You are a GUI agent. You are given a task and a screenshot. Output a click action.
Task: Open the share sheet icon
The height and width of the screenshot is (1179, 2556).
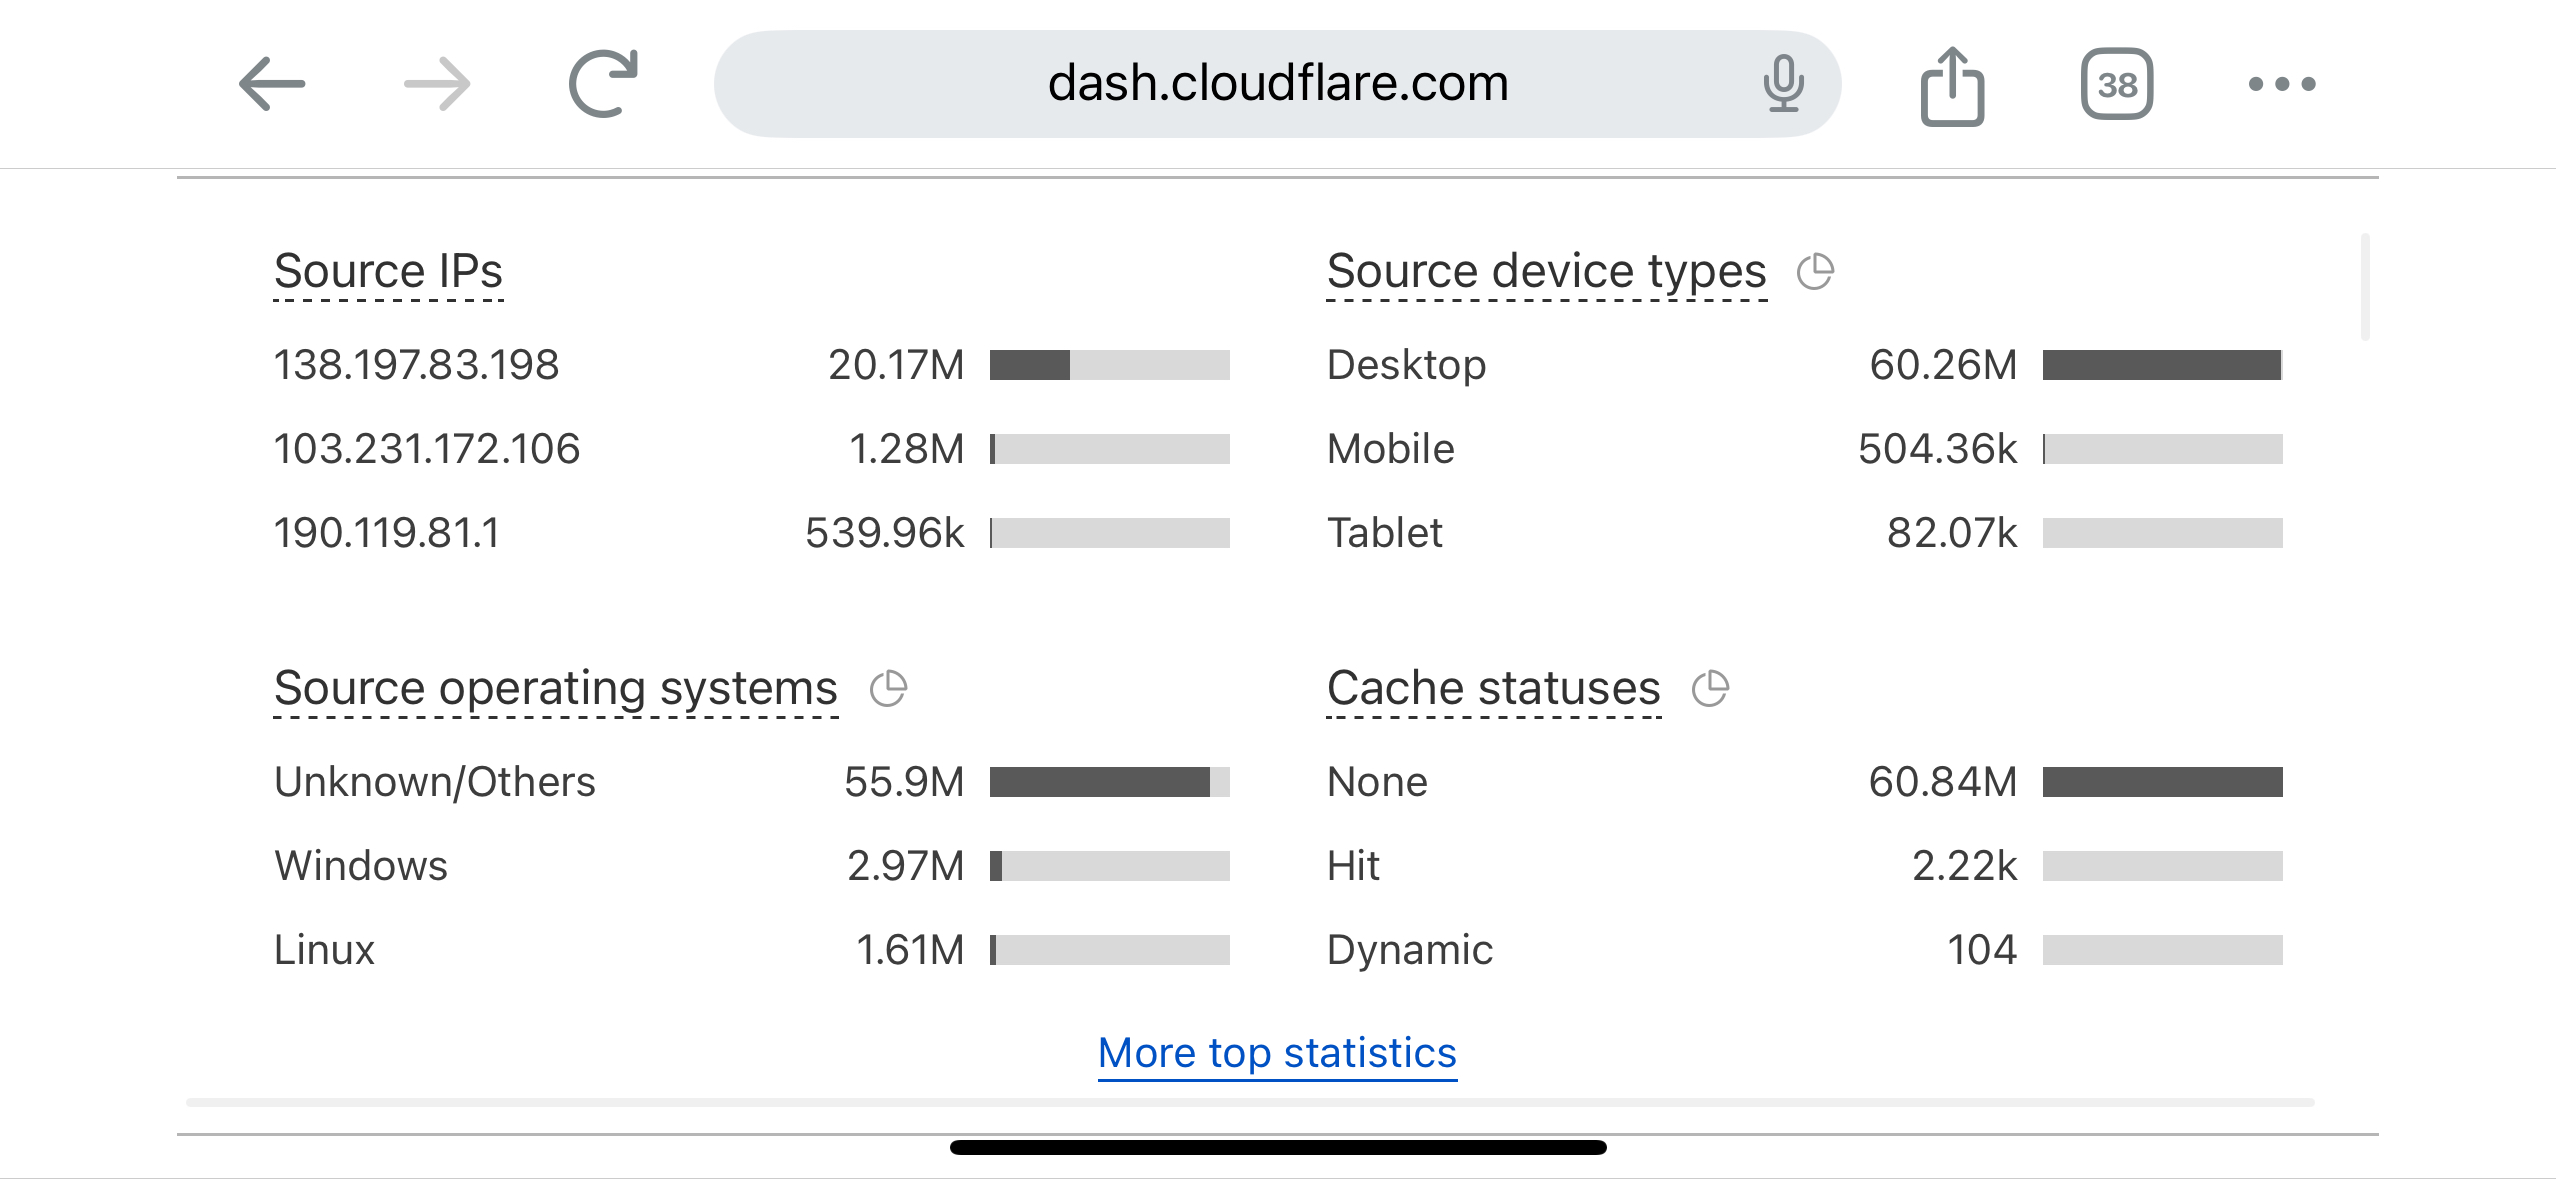(x=1952, y=86)
